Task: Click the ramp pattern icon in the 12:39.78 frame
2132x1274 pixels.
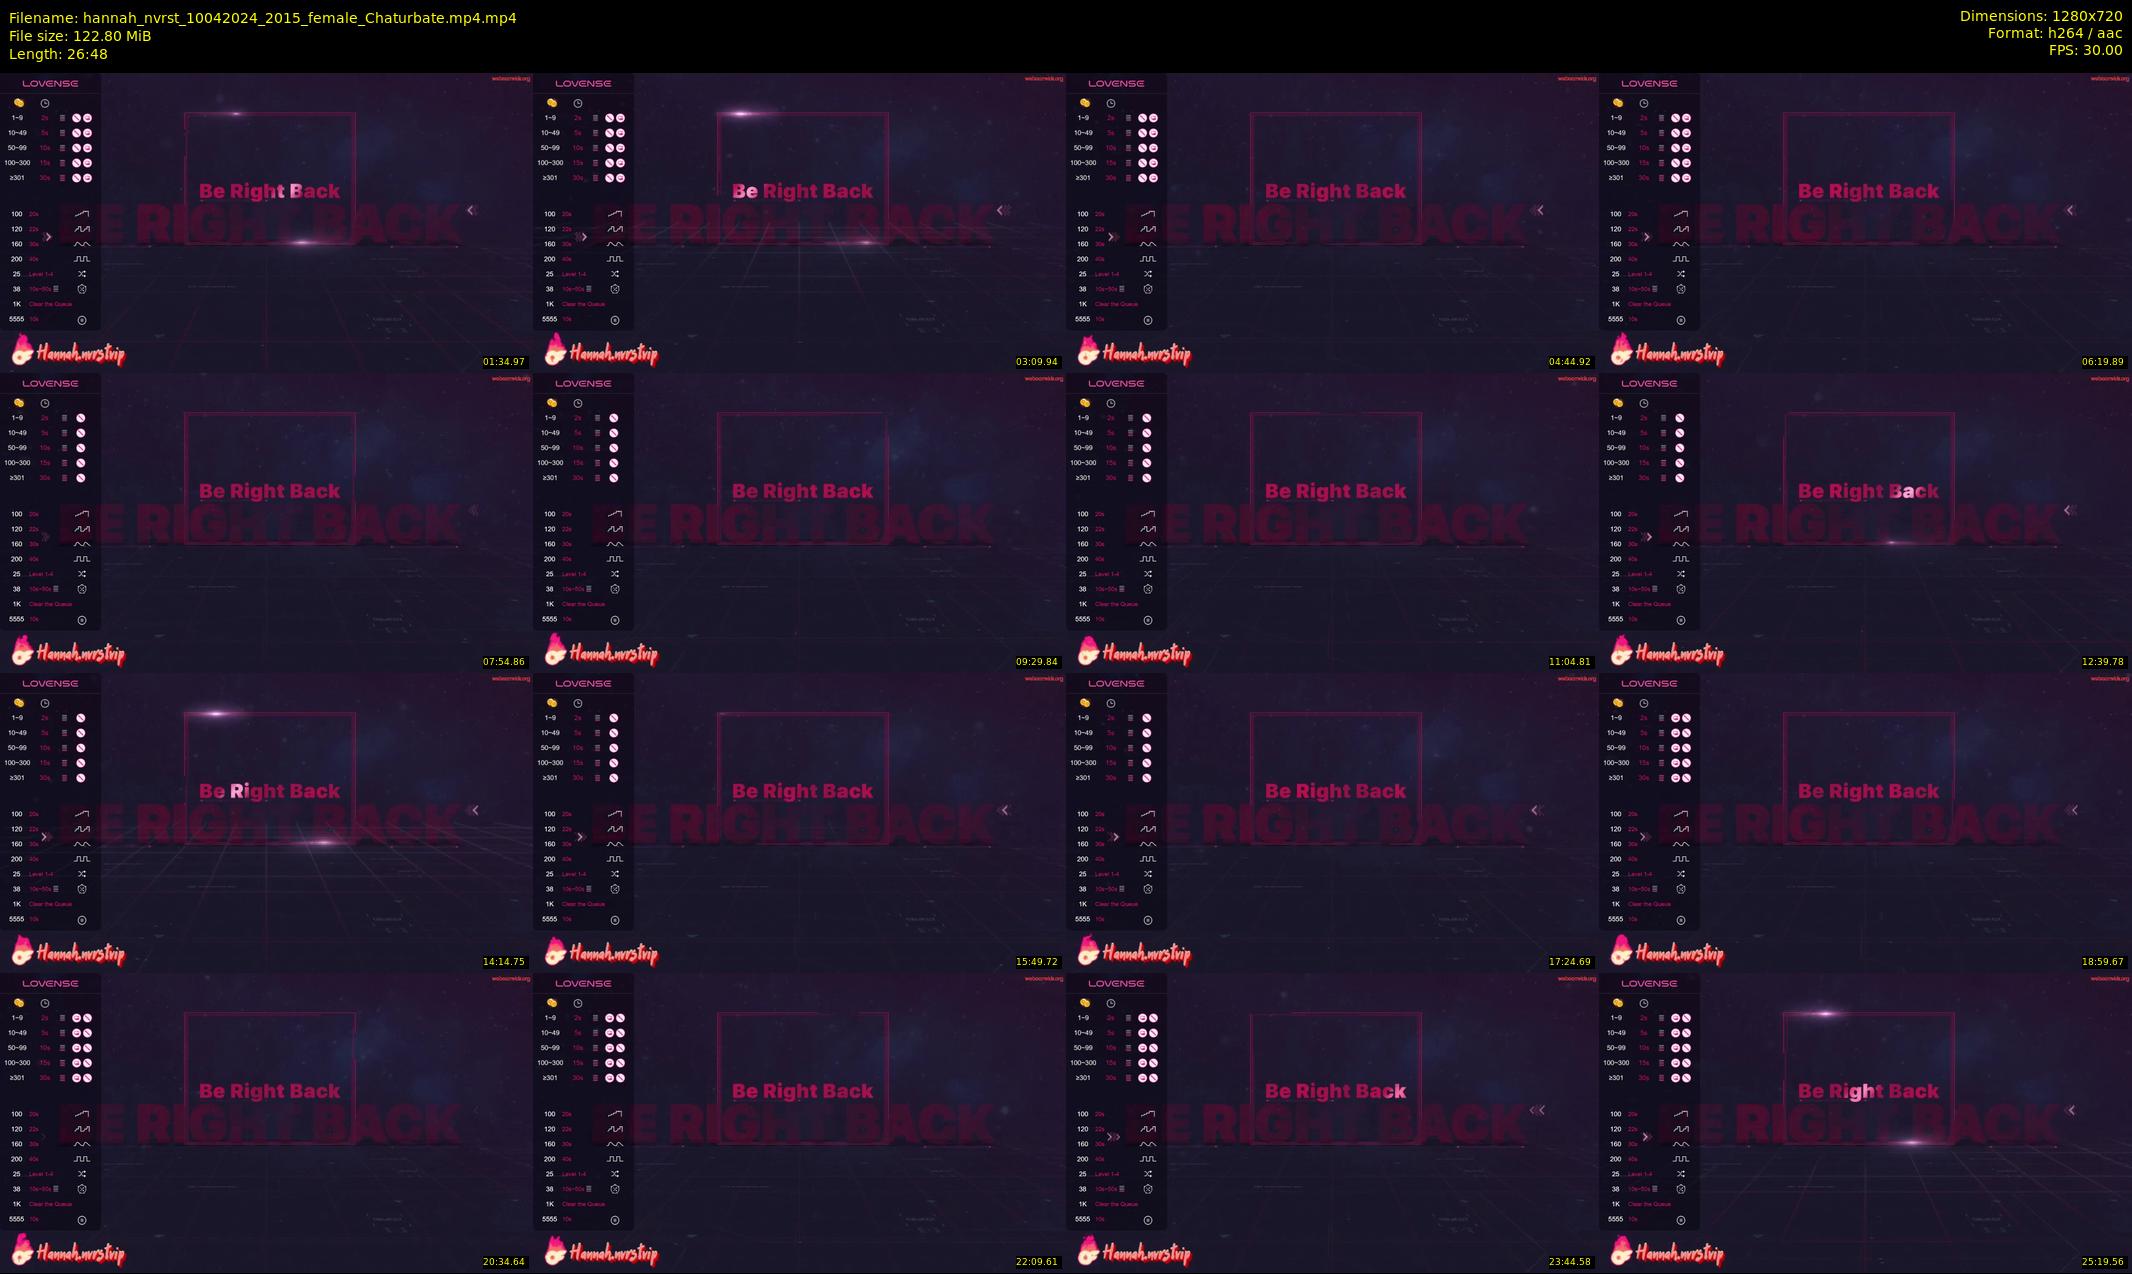Action: click(1681, 514)
